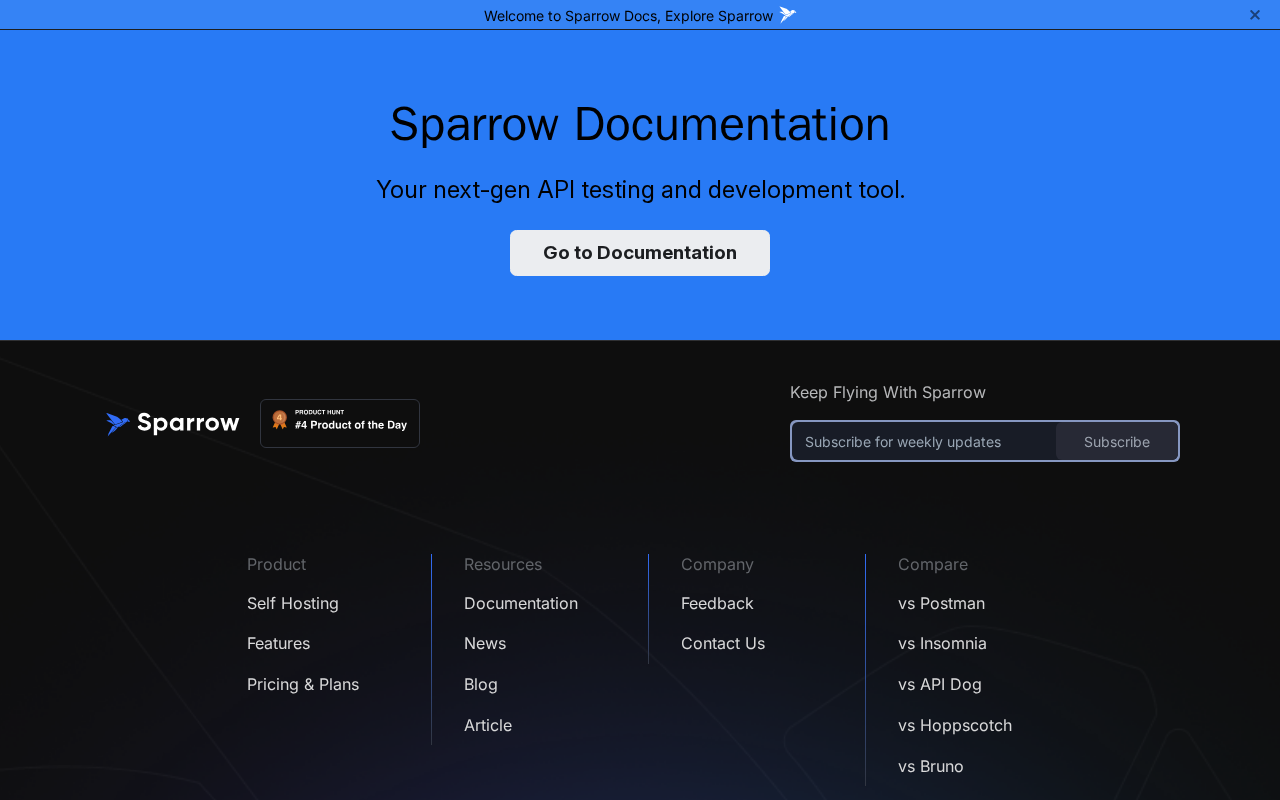Click the Company column heading
The height and width of the screenshot is (800, 1280).
(x=717, y=564)
